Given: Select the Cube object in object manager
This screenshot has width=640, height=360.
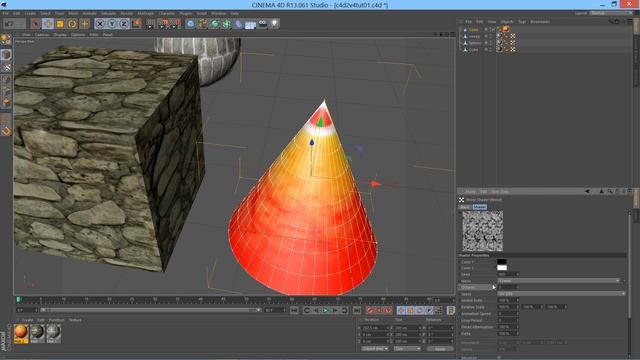Looking at the screenshot, I should pyautogui.click(x=473, y=49).
